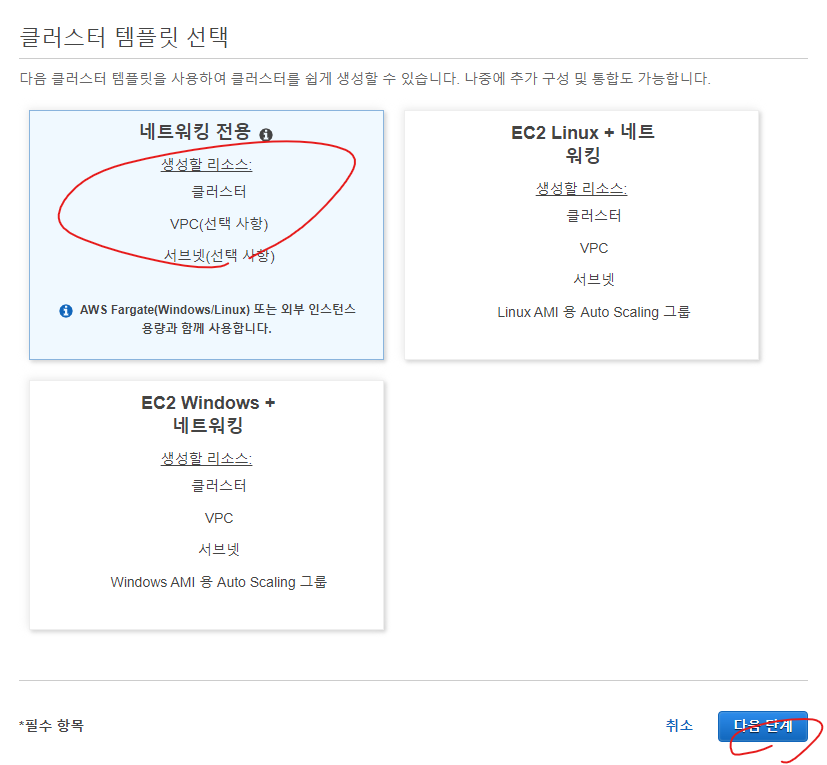Click Windows AMI 용 Auto Scaling 그룹 text

(218, 582)
